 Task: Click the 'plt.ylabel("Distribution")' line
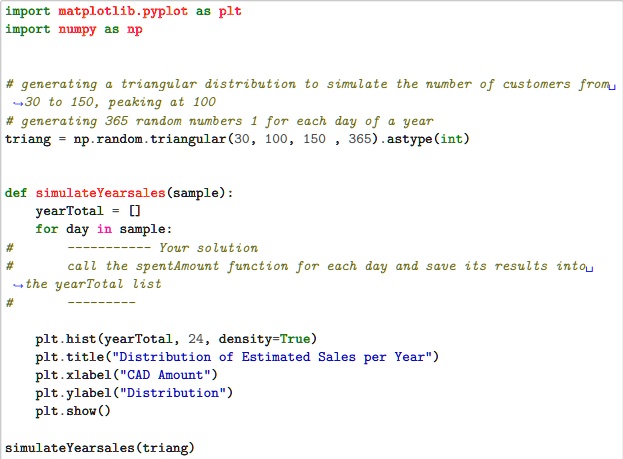(134, 393)
